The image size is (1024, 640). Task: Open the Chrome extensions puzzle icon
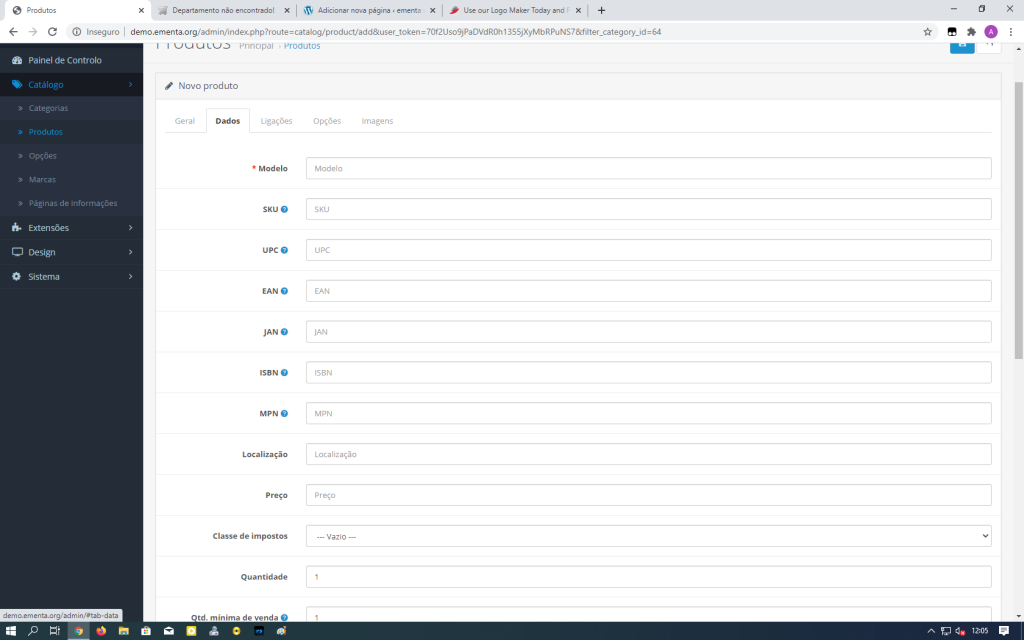(971, 31)
